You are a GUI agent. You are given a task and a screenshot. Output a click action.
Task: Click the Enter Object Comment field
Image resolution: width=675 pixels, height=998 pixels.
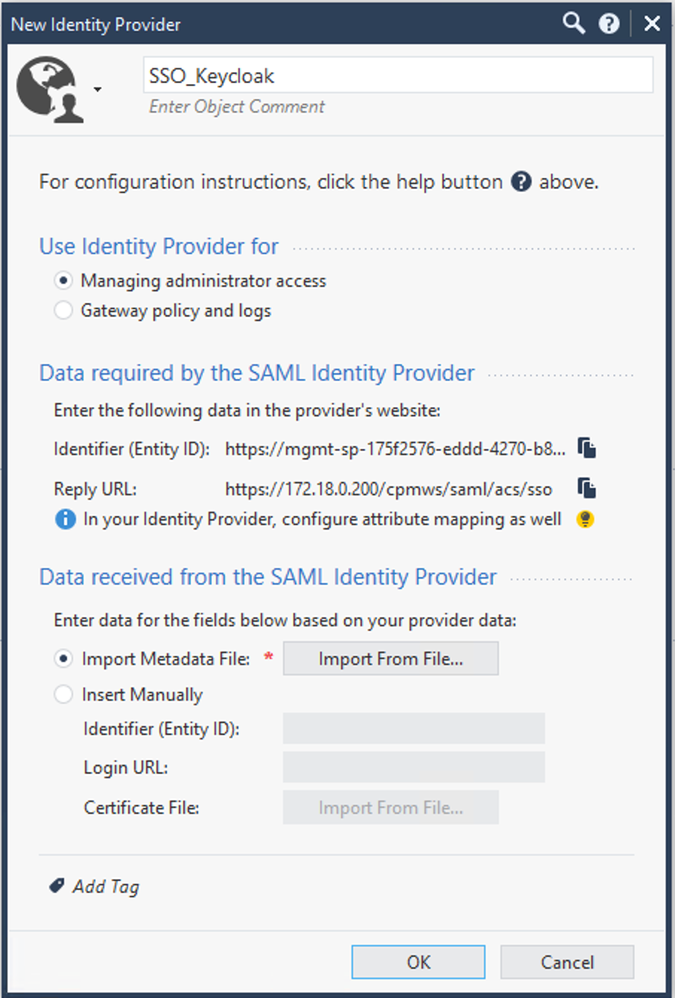[237, 107]
